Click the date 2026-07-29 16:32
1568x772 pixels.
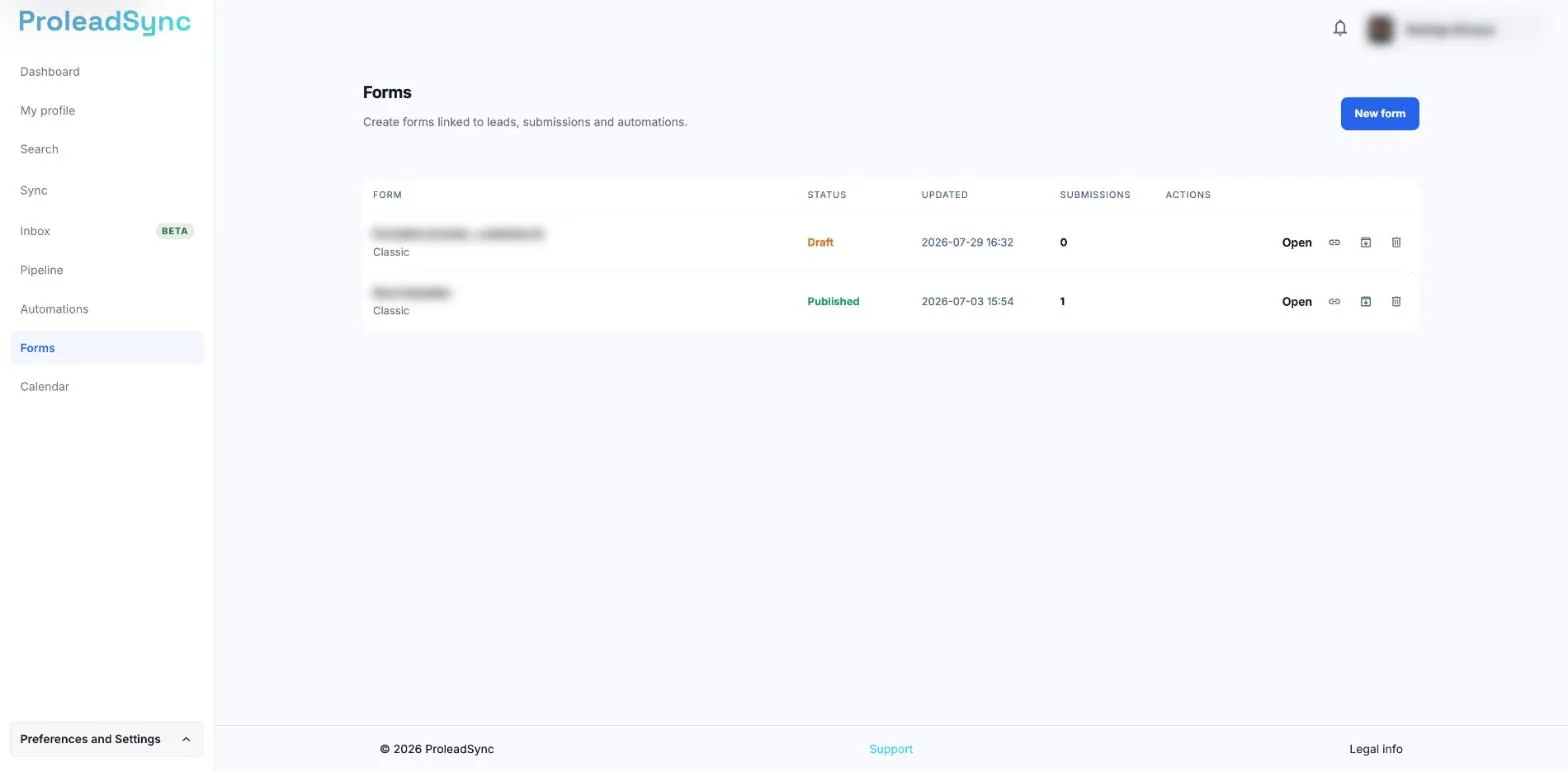(x=967, y=243)
